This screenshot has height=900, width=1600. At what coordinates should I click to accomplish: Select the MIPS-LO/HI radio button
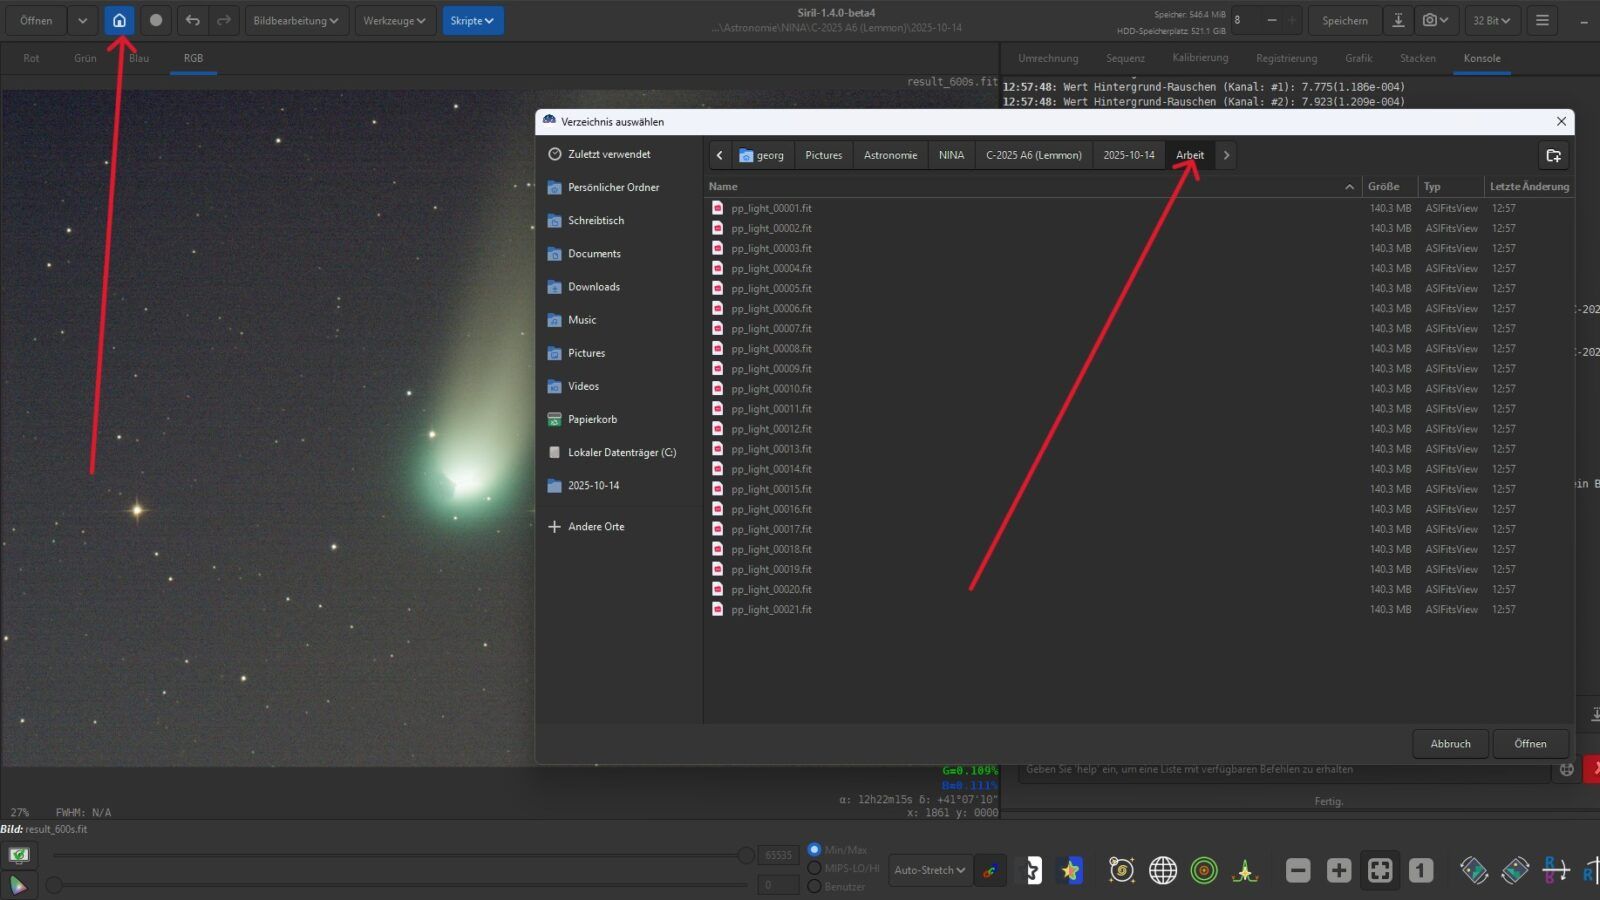pos(814,867)
